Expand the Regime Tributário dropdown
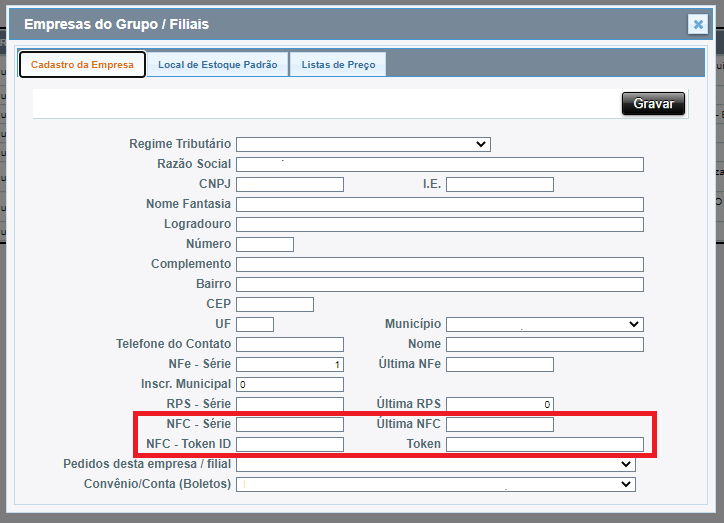The height and width of the screenshot is (523, 724). tap(363, 144)
